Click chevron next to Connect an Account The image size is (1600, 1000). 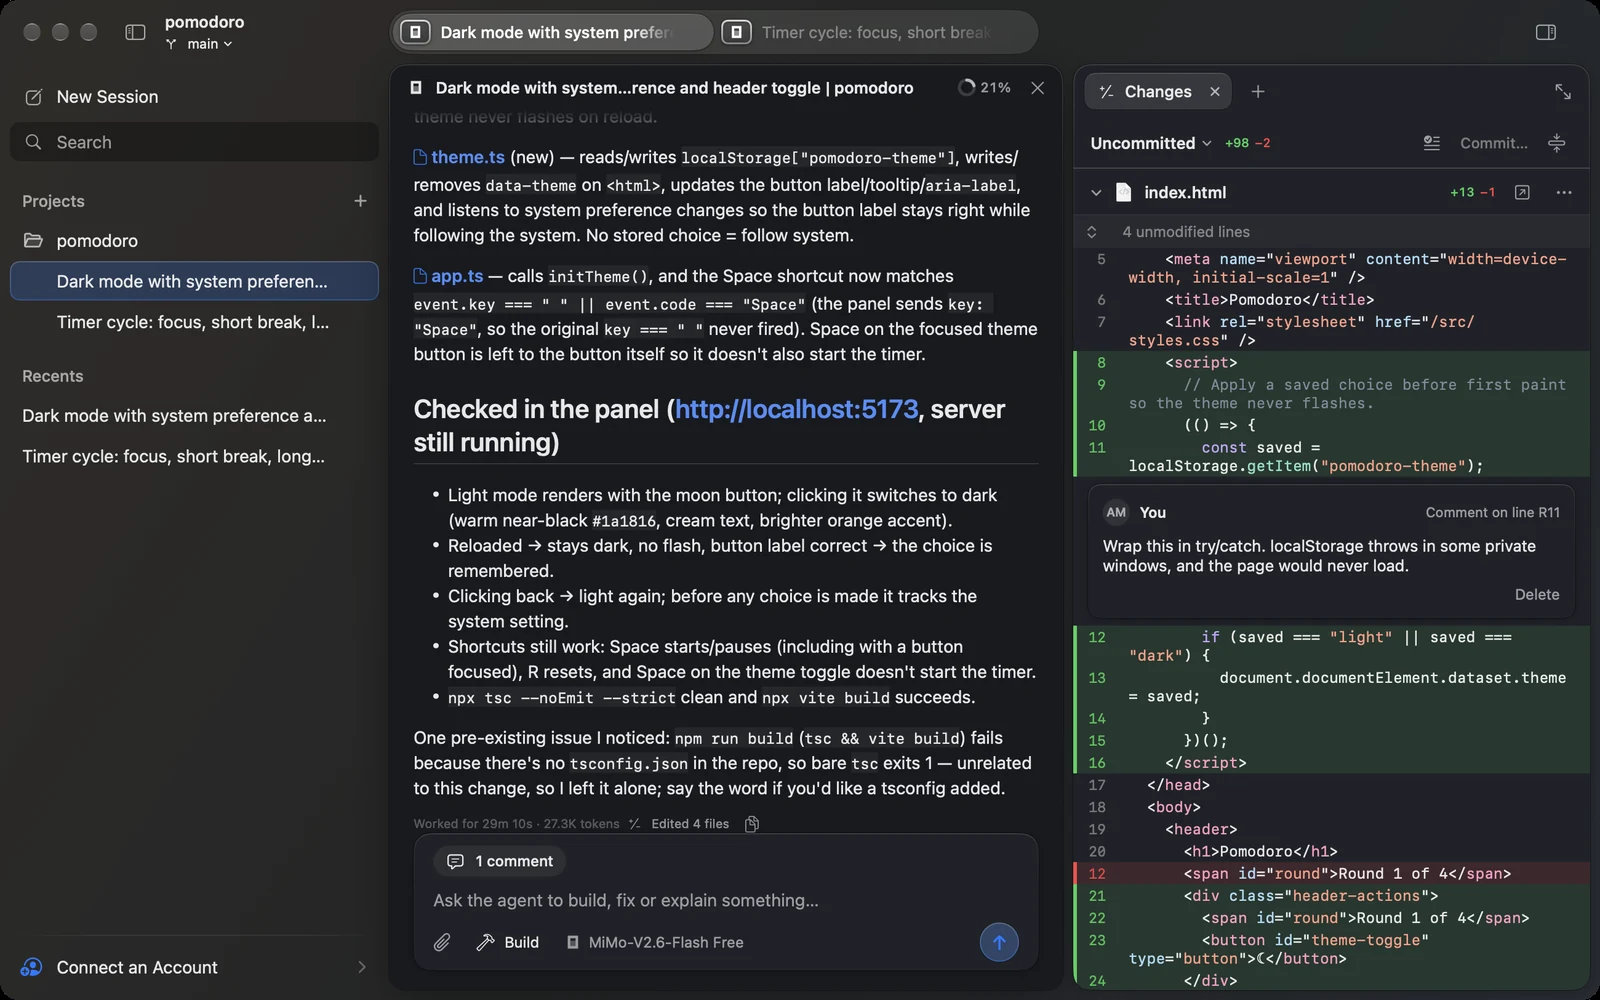pyautogui.click(x=361, y=967)
